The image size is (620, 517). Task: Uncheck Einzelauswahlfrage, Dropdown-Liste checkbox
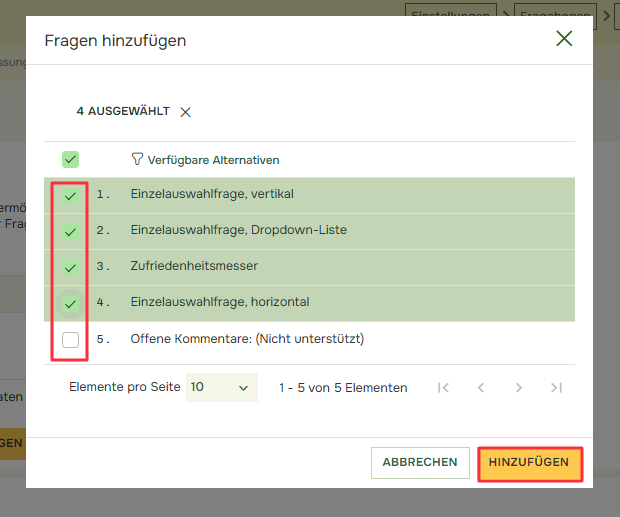70,232
